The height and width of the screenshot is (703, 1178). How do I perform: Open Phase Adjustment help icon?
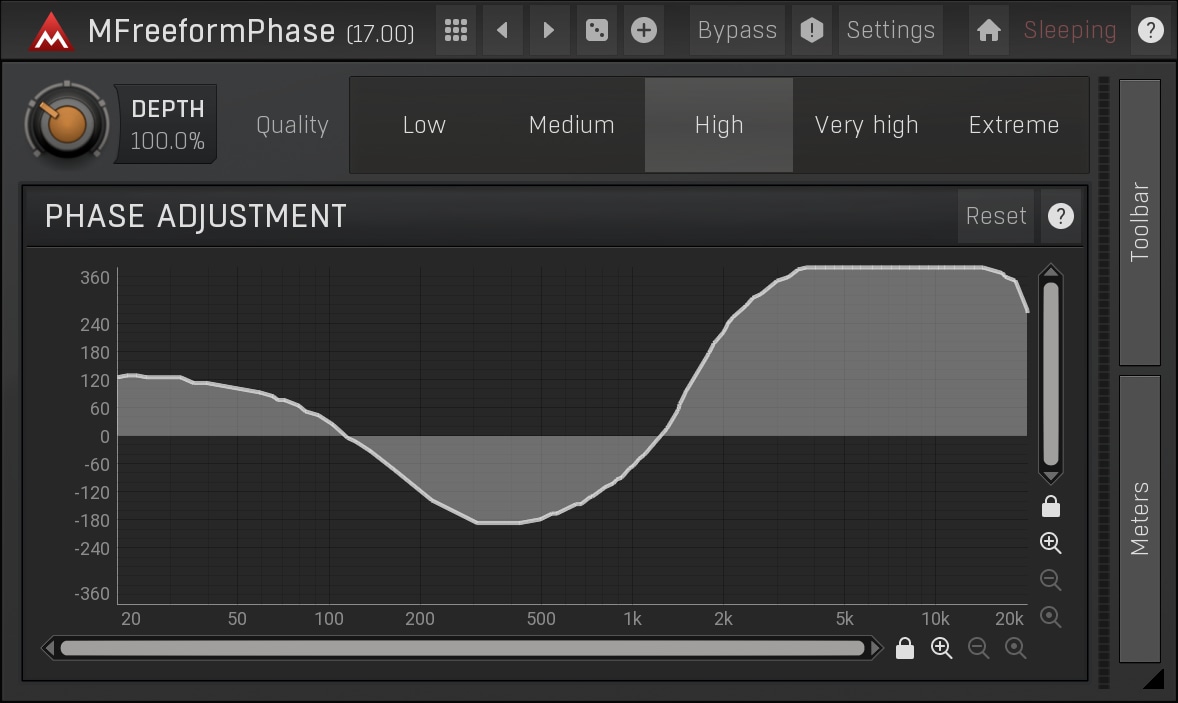click(1060, 216)
